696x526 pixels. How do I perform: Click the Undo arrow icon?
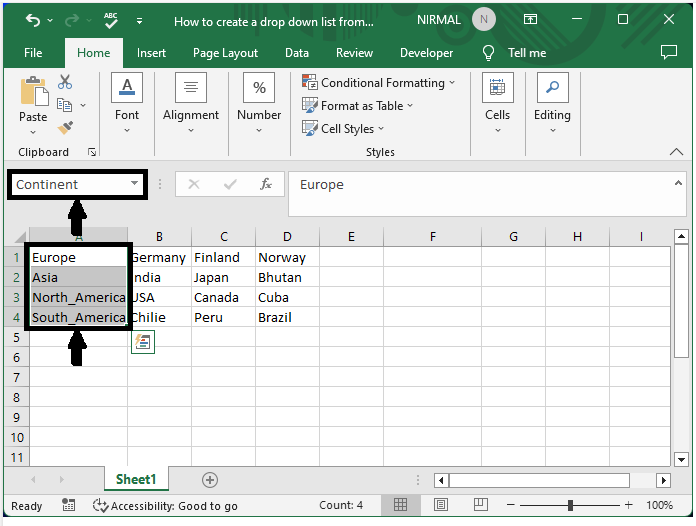click(x=33, y=20)
